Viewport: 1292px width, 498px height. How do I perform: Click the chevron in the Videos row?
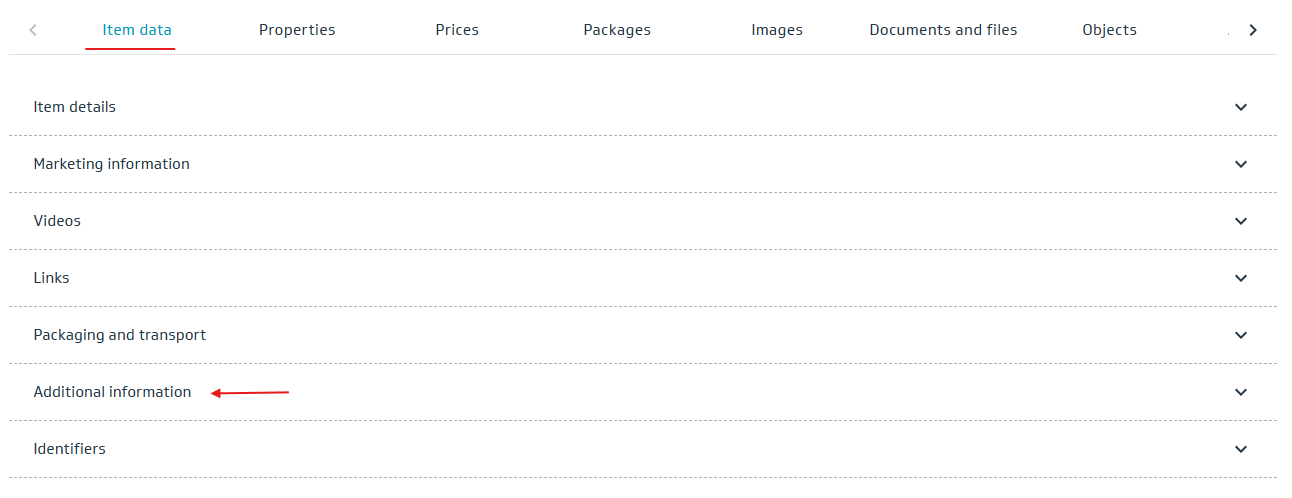(x=1241, y=221)
